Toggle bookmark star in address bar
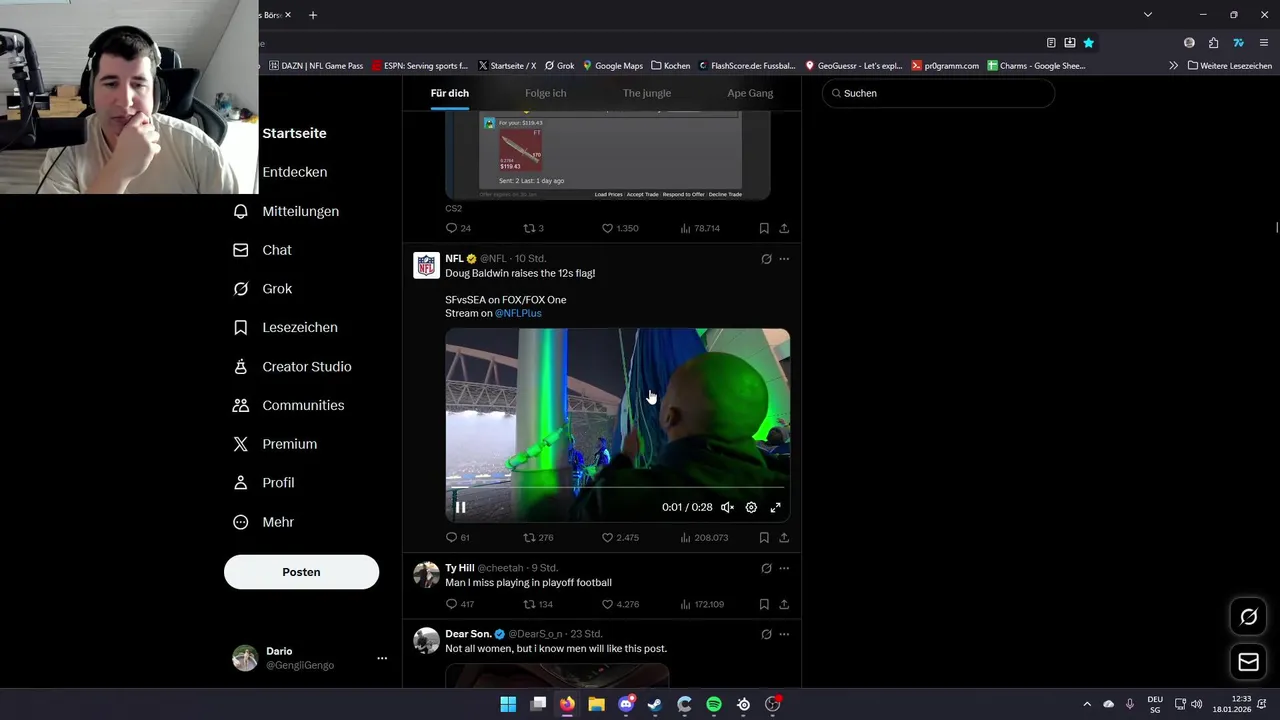 click(x=1089, y=43)
